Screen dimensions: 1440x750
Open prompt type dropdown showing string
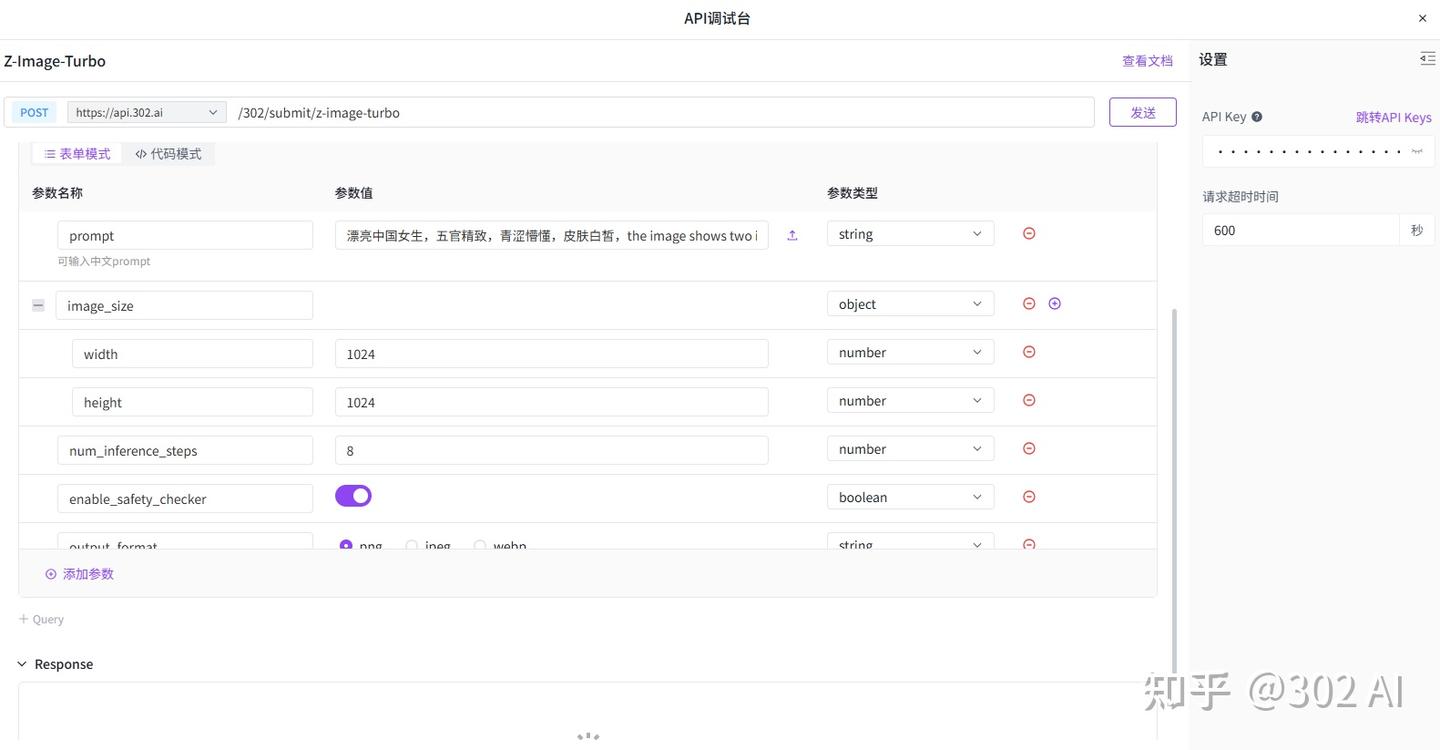[x=910, y=233]
